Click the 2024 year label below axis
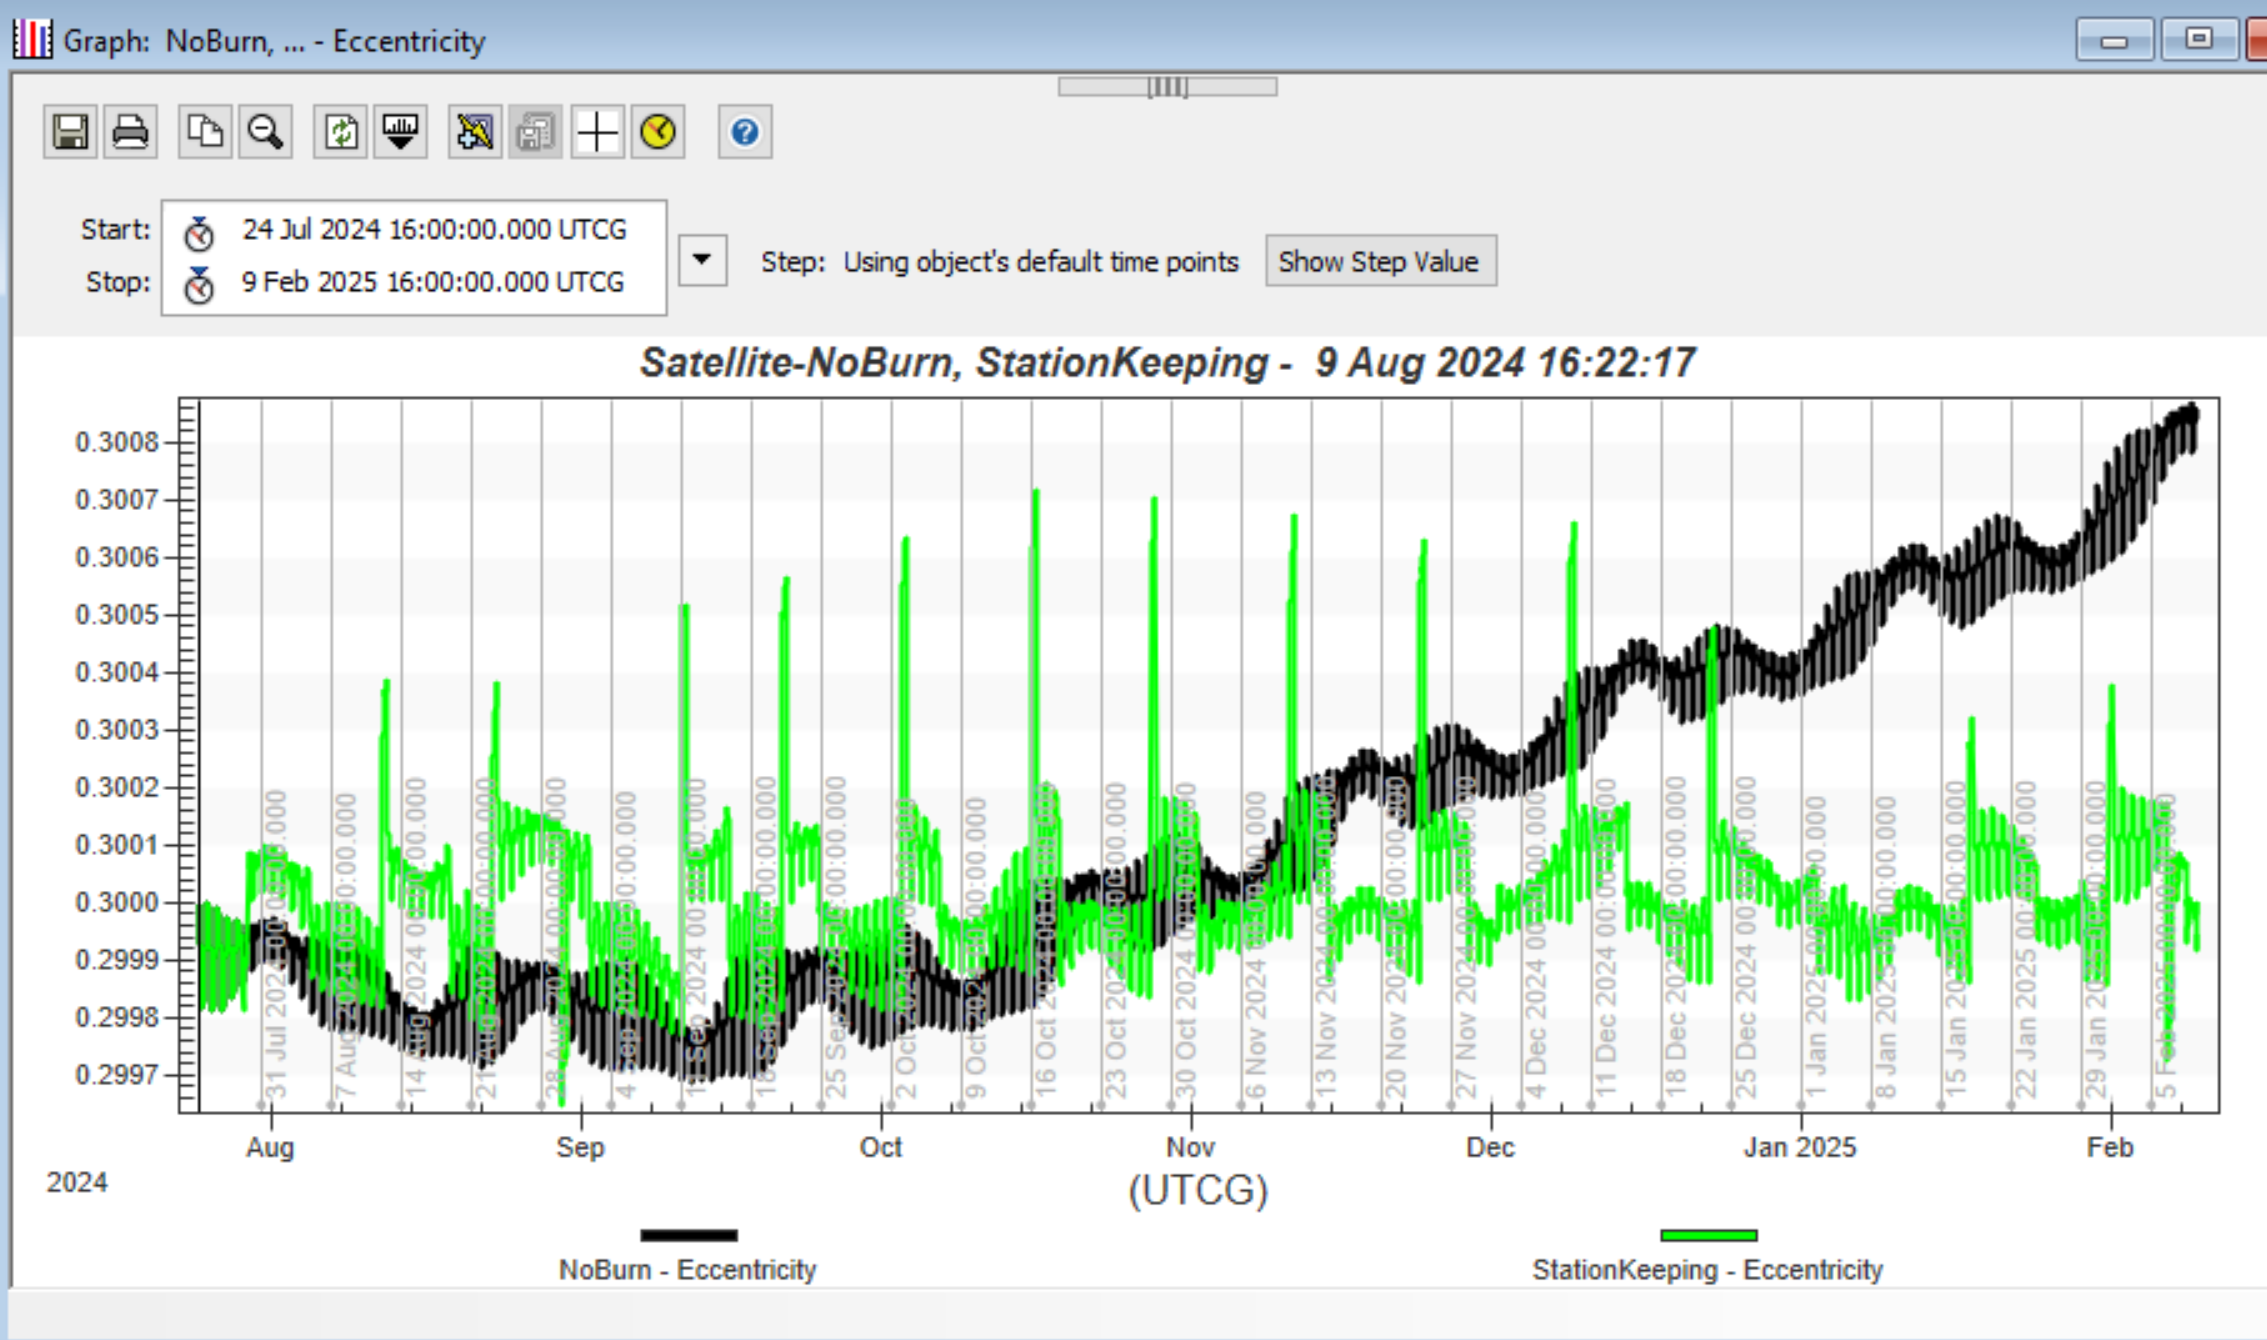 [x=77, y=1182]
